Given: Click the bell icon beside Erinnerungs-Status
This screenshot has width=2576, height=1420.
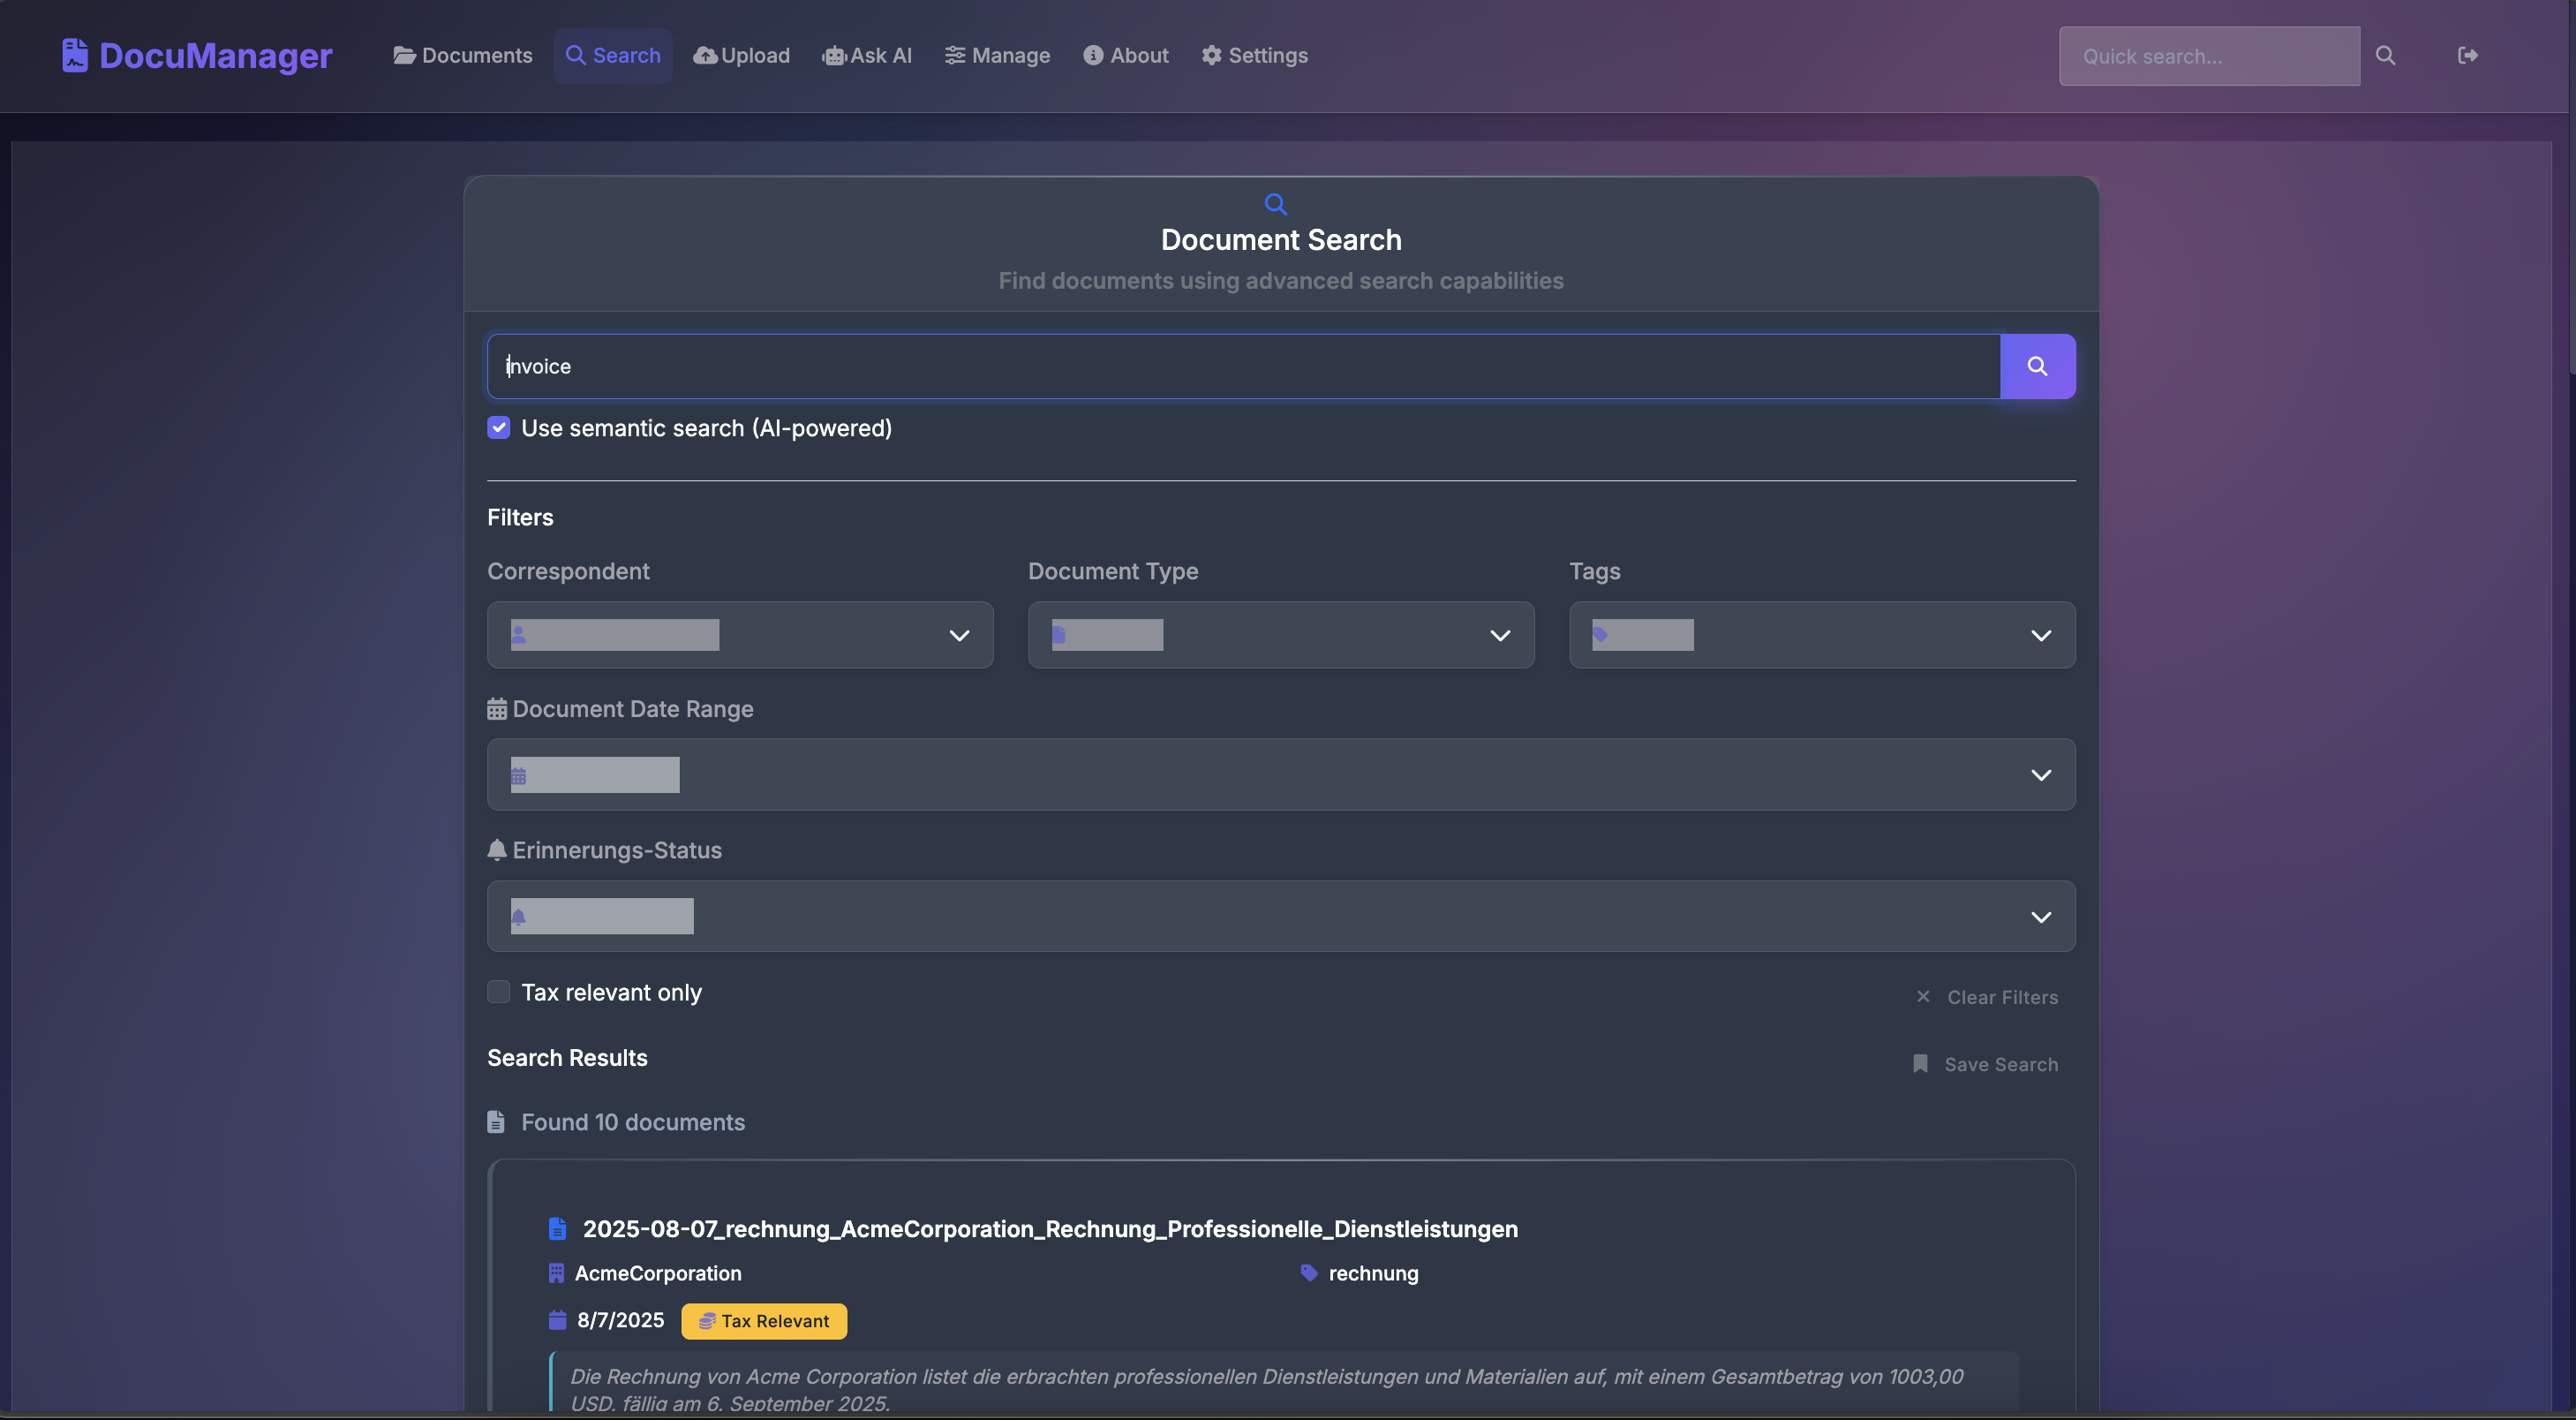Looking at the screenshot, I should pos(497,850).
